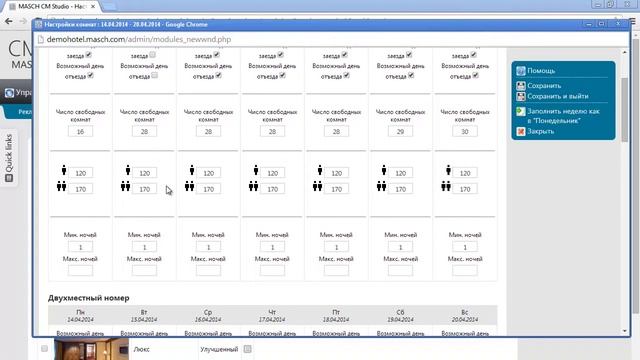This screenshot has height=360, width=640.
Task: Click Люкс room photo thumbnail
Action: (x=91, y=349)
